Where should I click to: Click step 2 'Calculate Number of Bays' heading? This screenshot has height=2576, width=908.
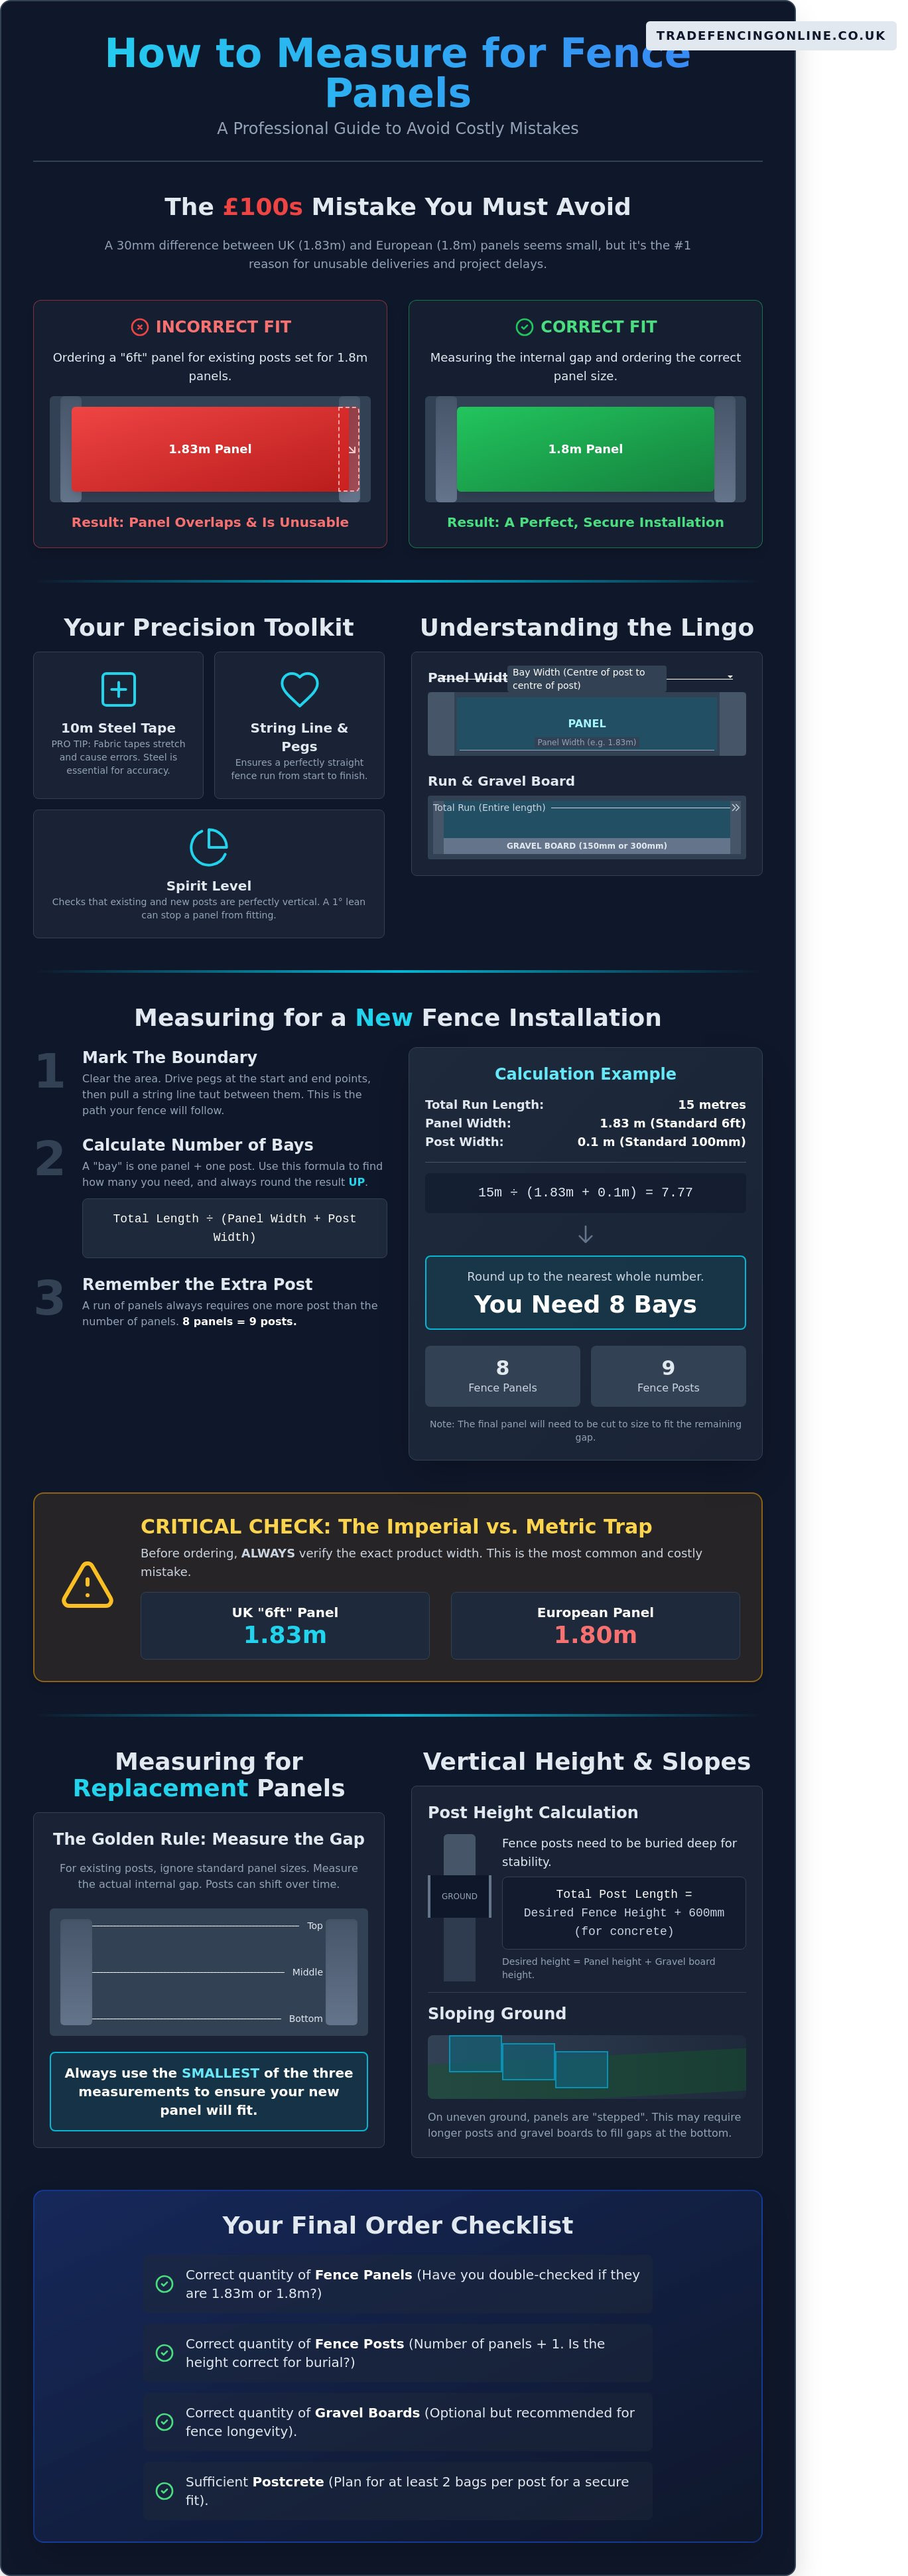coord(198,1145)
